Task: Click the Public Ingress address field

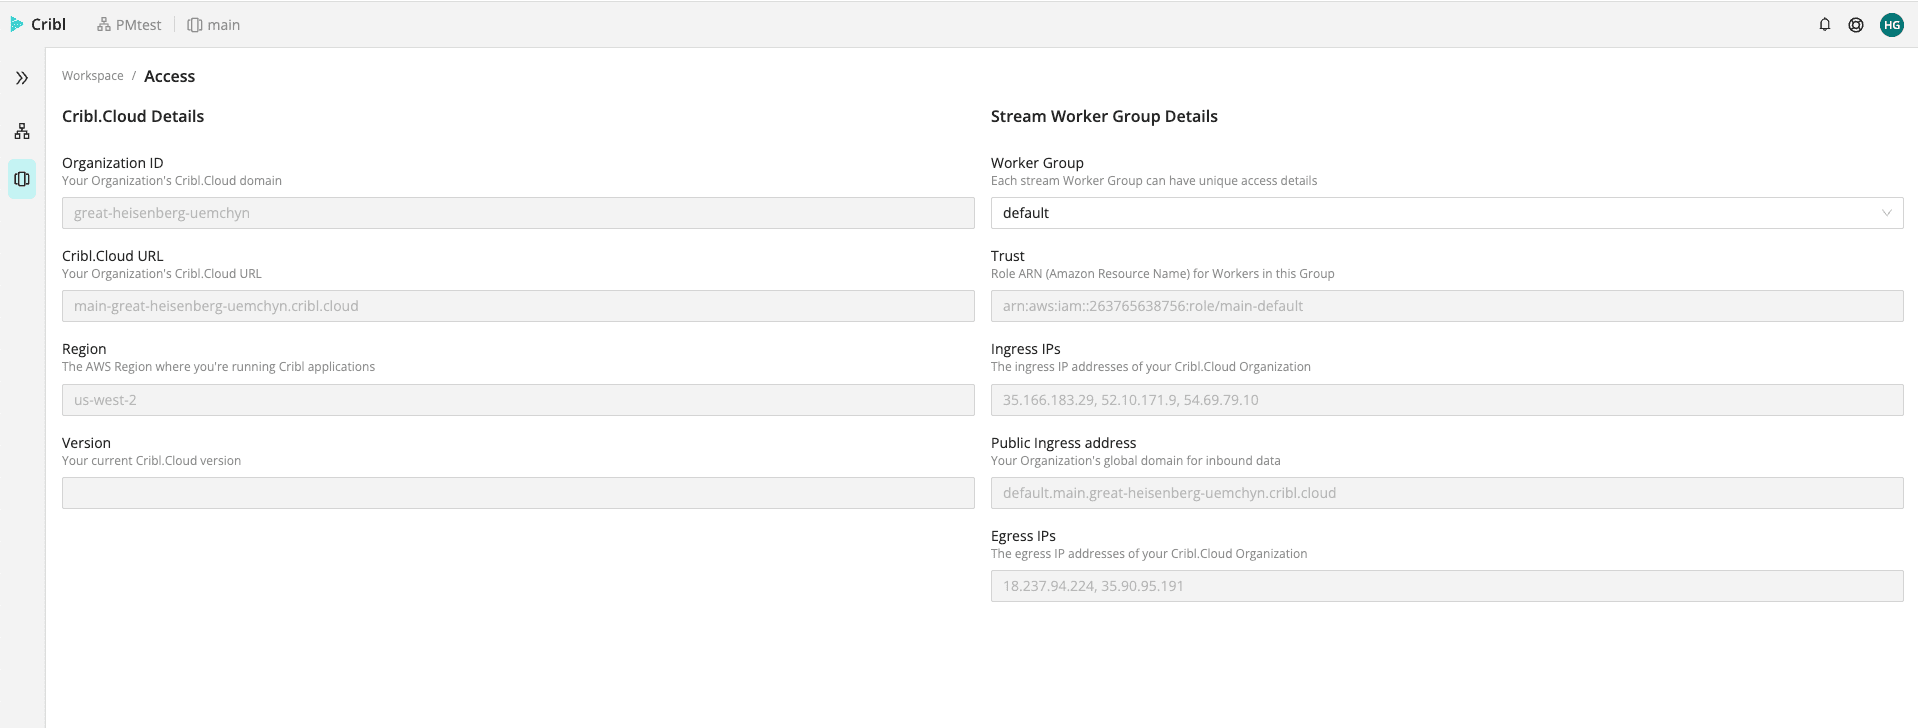Action: pyautogui.click(x=1446, y=493)
